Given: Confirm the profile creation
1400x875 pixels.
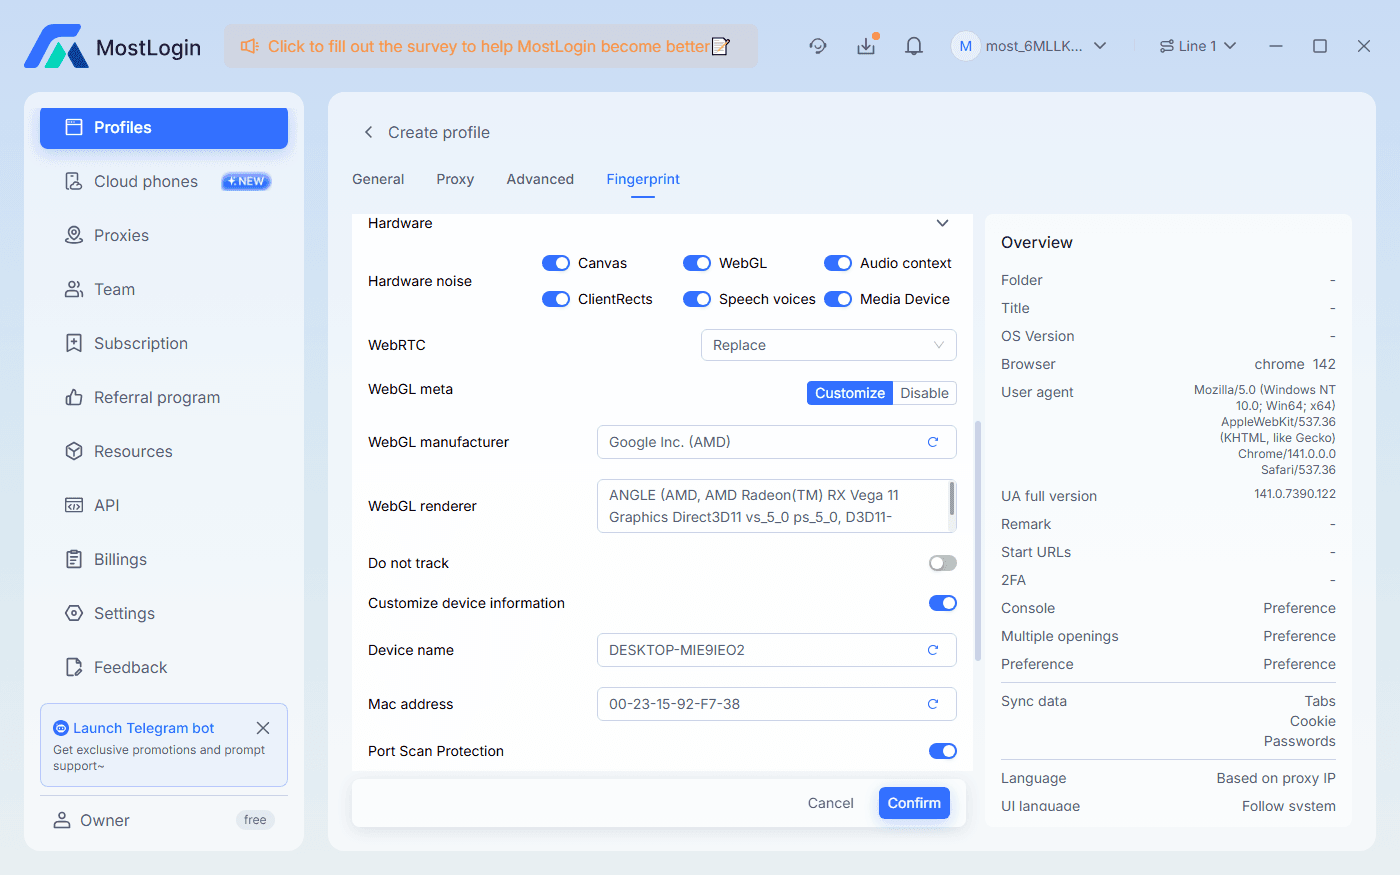Looking at the screenshot, I should click(913, 803).
